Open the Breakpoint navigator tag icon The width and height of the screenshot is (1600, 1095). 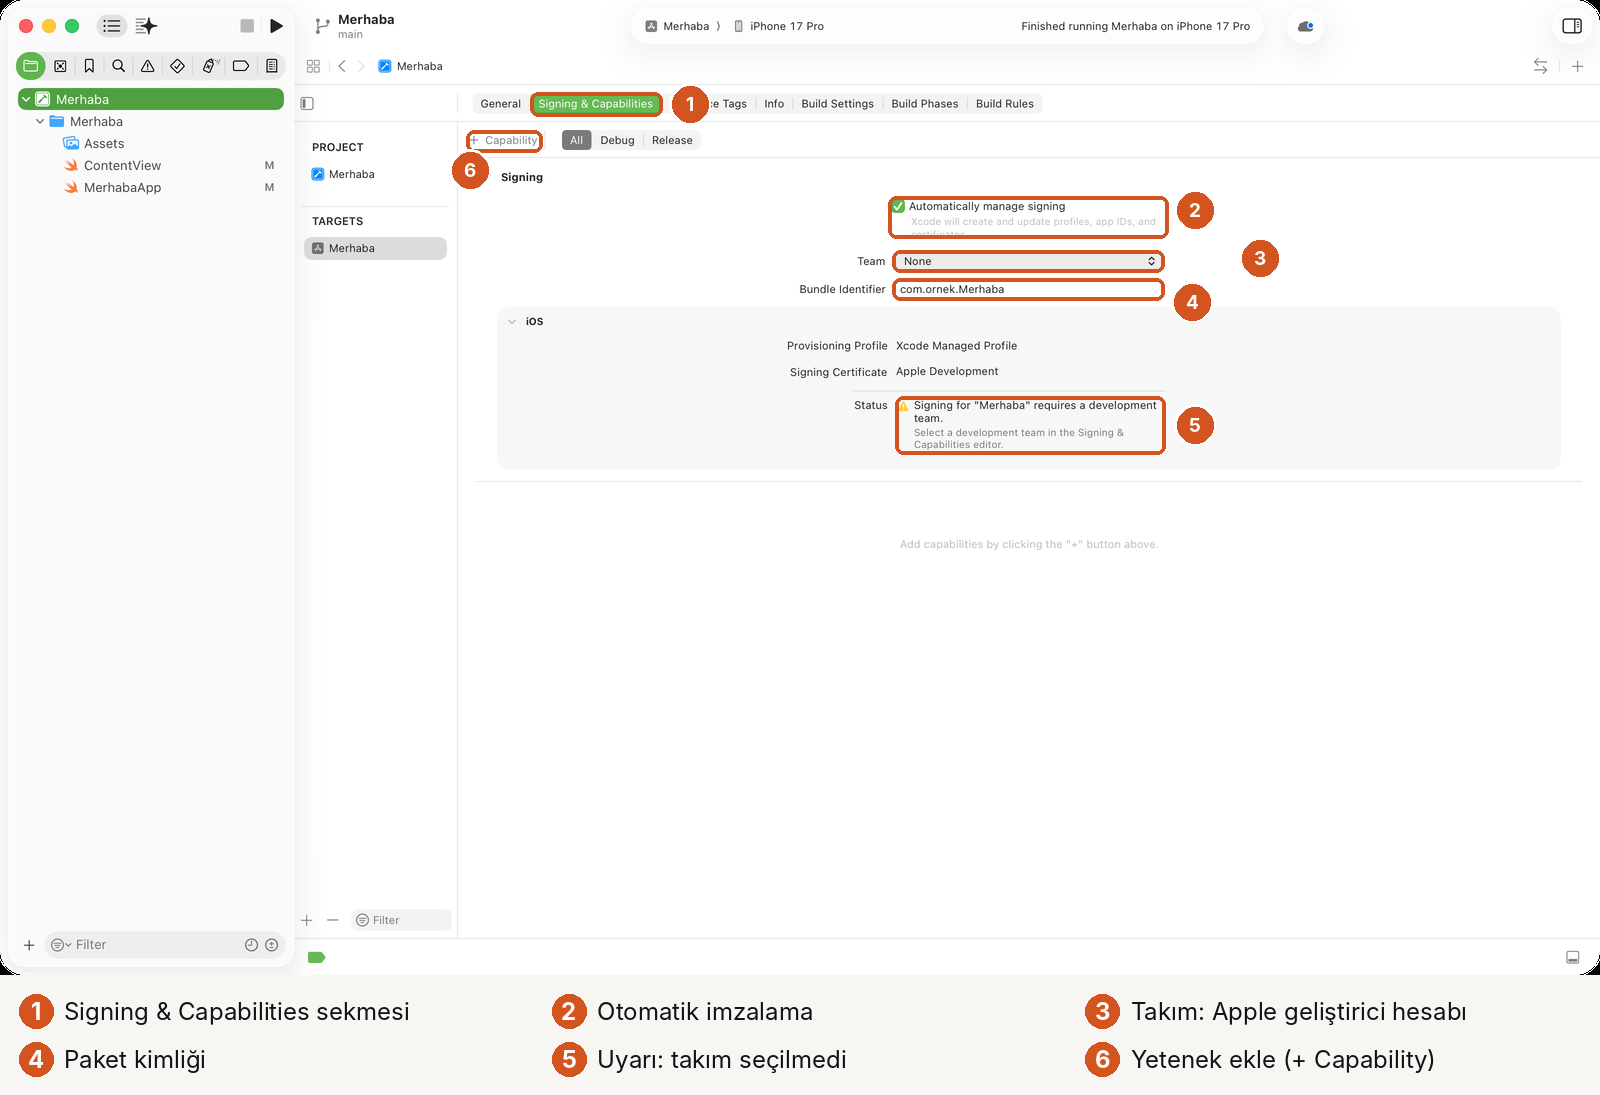tap(241, 66)
